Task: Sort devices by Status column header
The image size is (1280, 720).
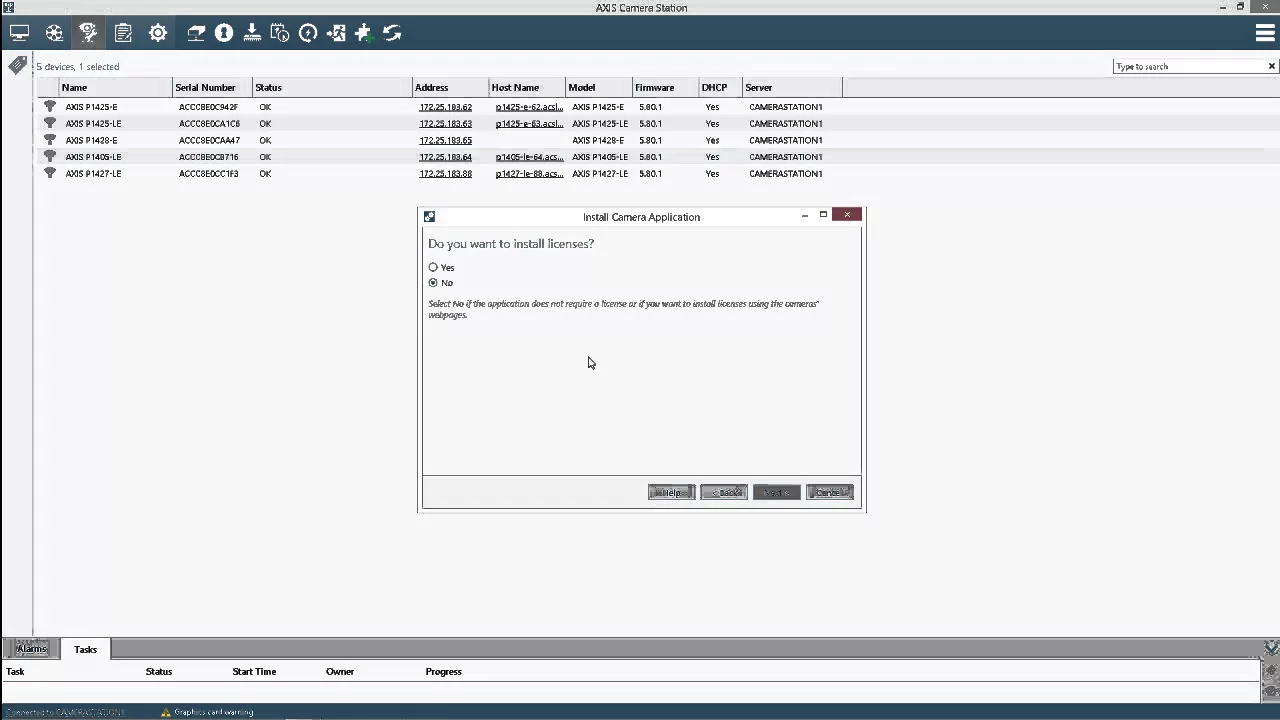Action: click(332, 87)
